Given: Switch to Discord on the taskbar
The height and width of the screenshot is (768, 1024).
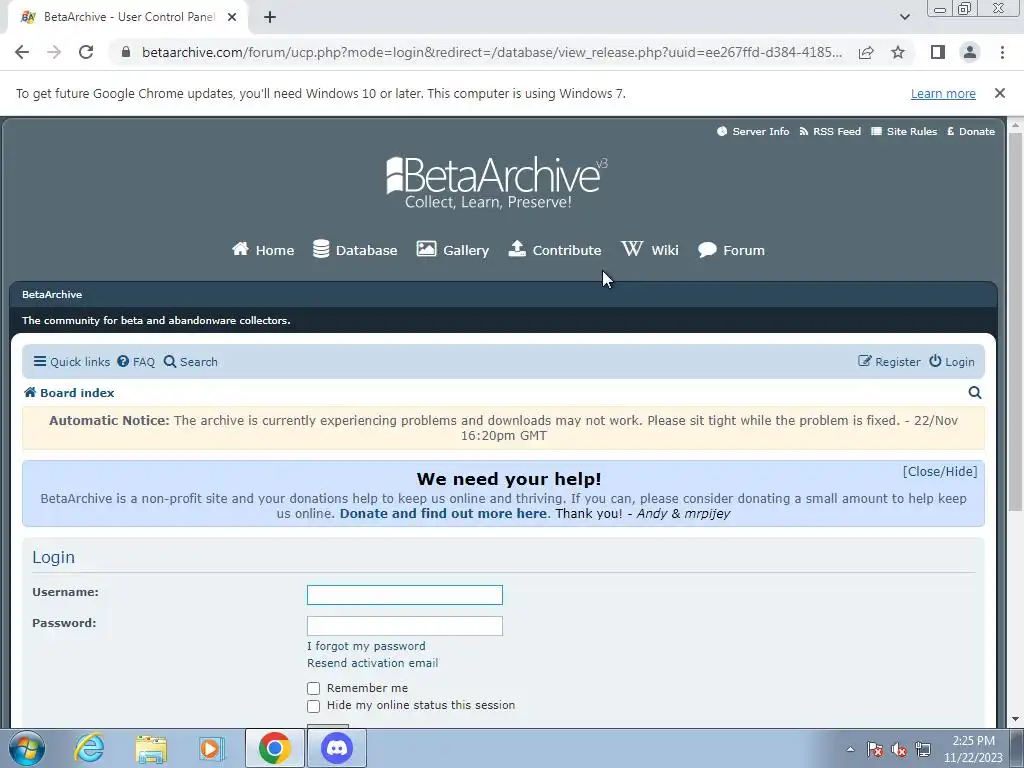Looking at the screenshot, I should tap(336, 748).
